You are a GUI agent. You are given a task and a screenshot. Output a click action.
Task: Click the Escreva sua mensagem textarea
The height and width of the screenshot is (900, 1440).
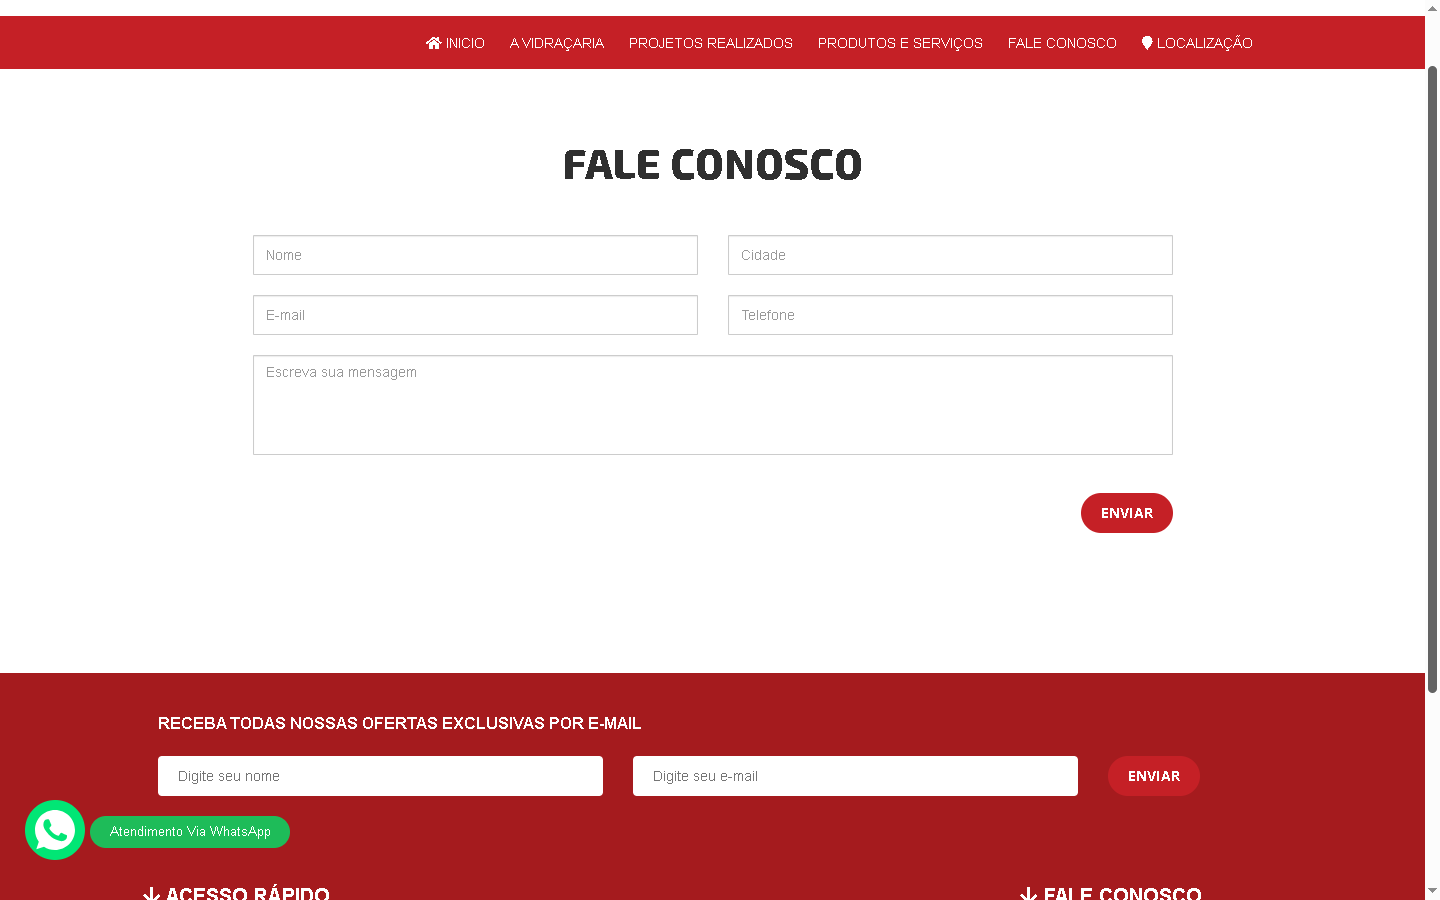coord(713,405)
